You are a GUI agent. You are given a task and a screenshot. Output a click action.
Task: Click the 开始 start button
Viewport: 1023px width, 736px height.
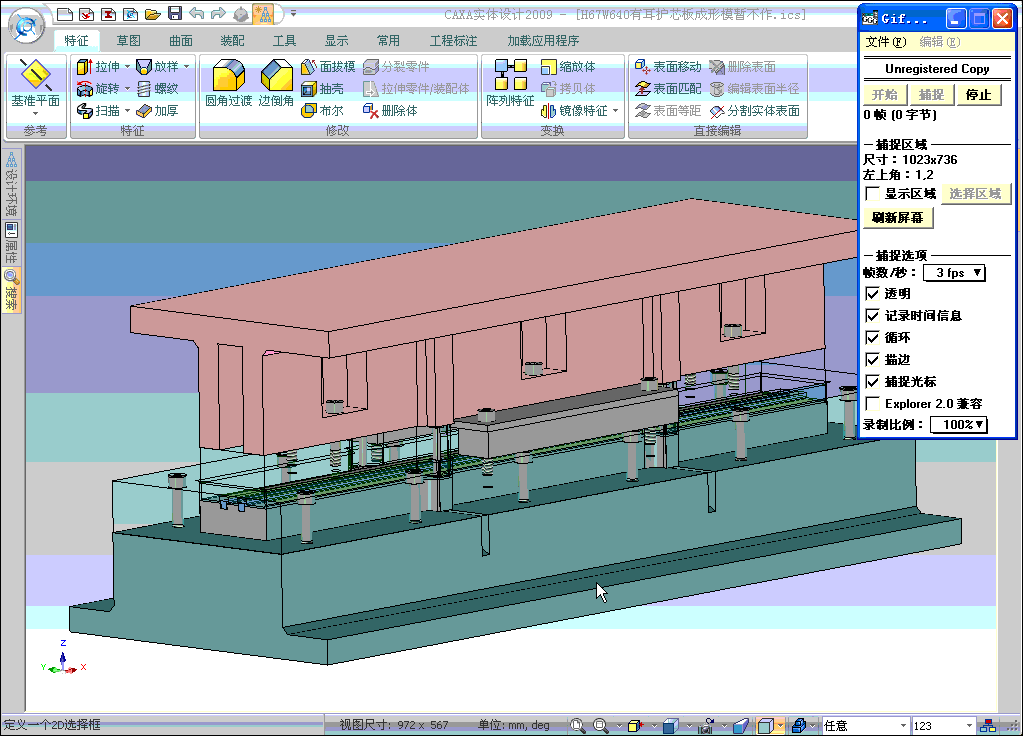(885, 95)
